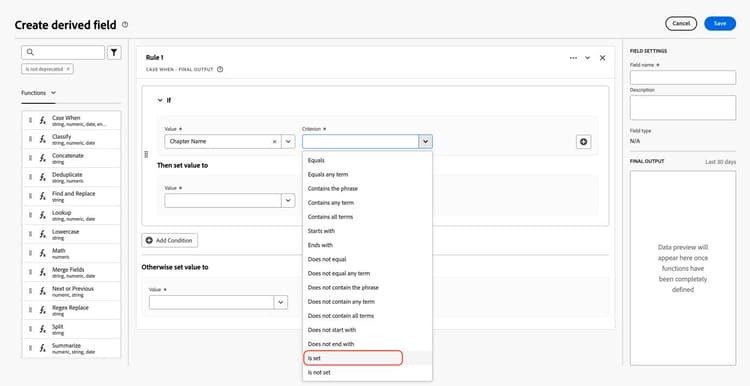Remove the 'Is not deprecated' filter tag
750x386 pixels.
pyautogui.click(x=68, y=69)
